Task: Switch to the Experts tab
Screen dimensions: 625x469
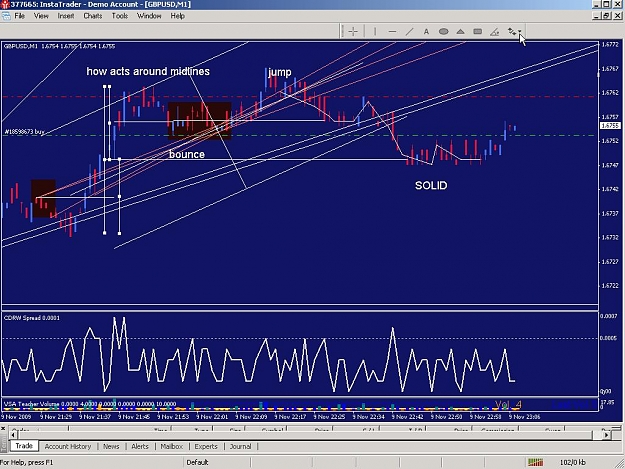Action: click(x=206, y=446)
